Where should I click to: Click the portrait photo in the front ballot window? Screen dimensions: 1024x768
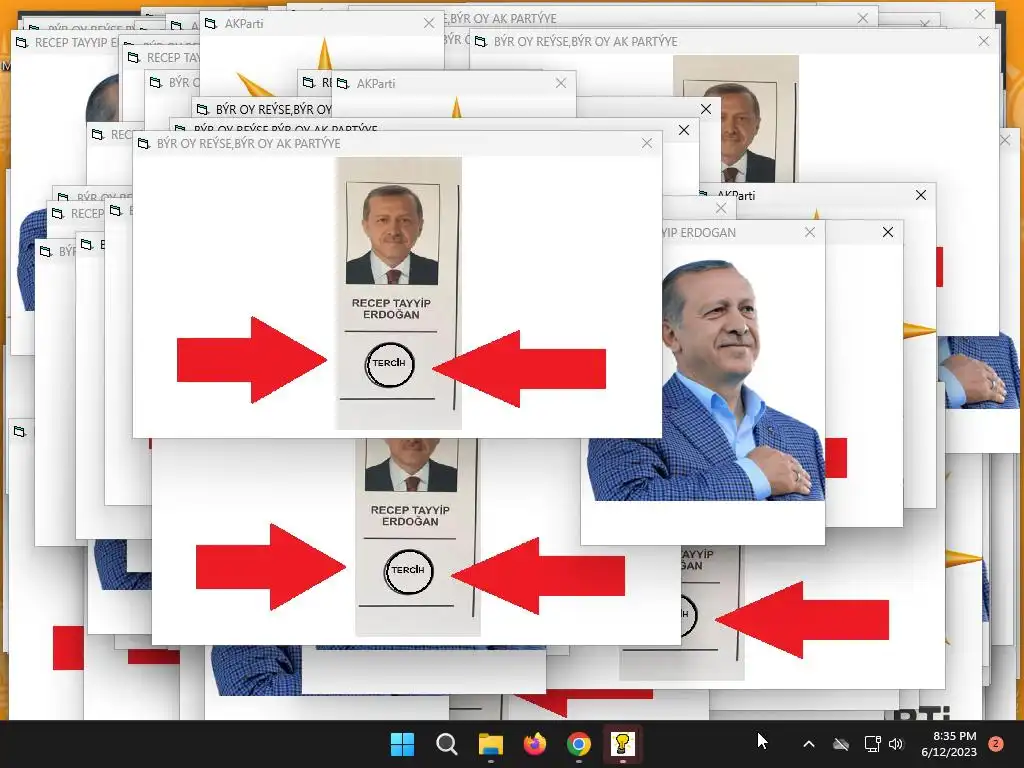tap(392, 234)
